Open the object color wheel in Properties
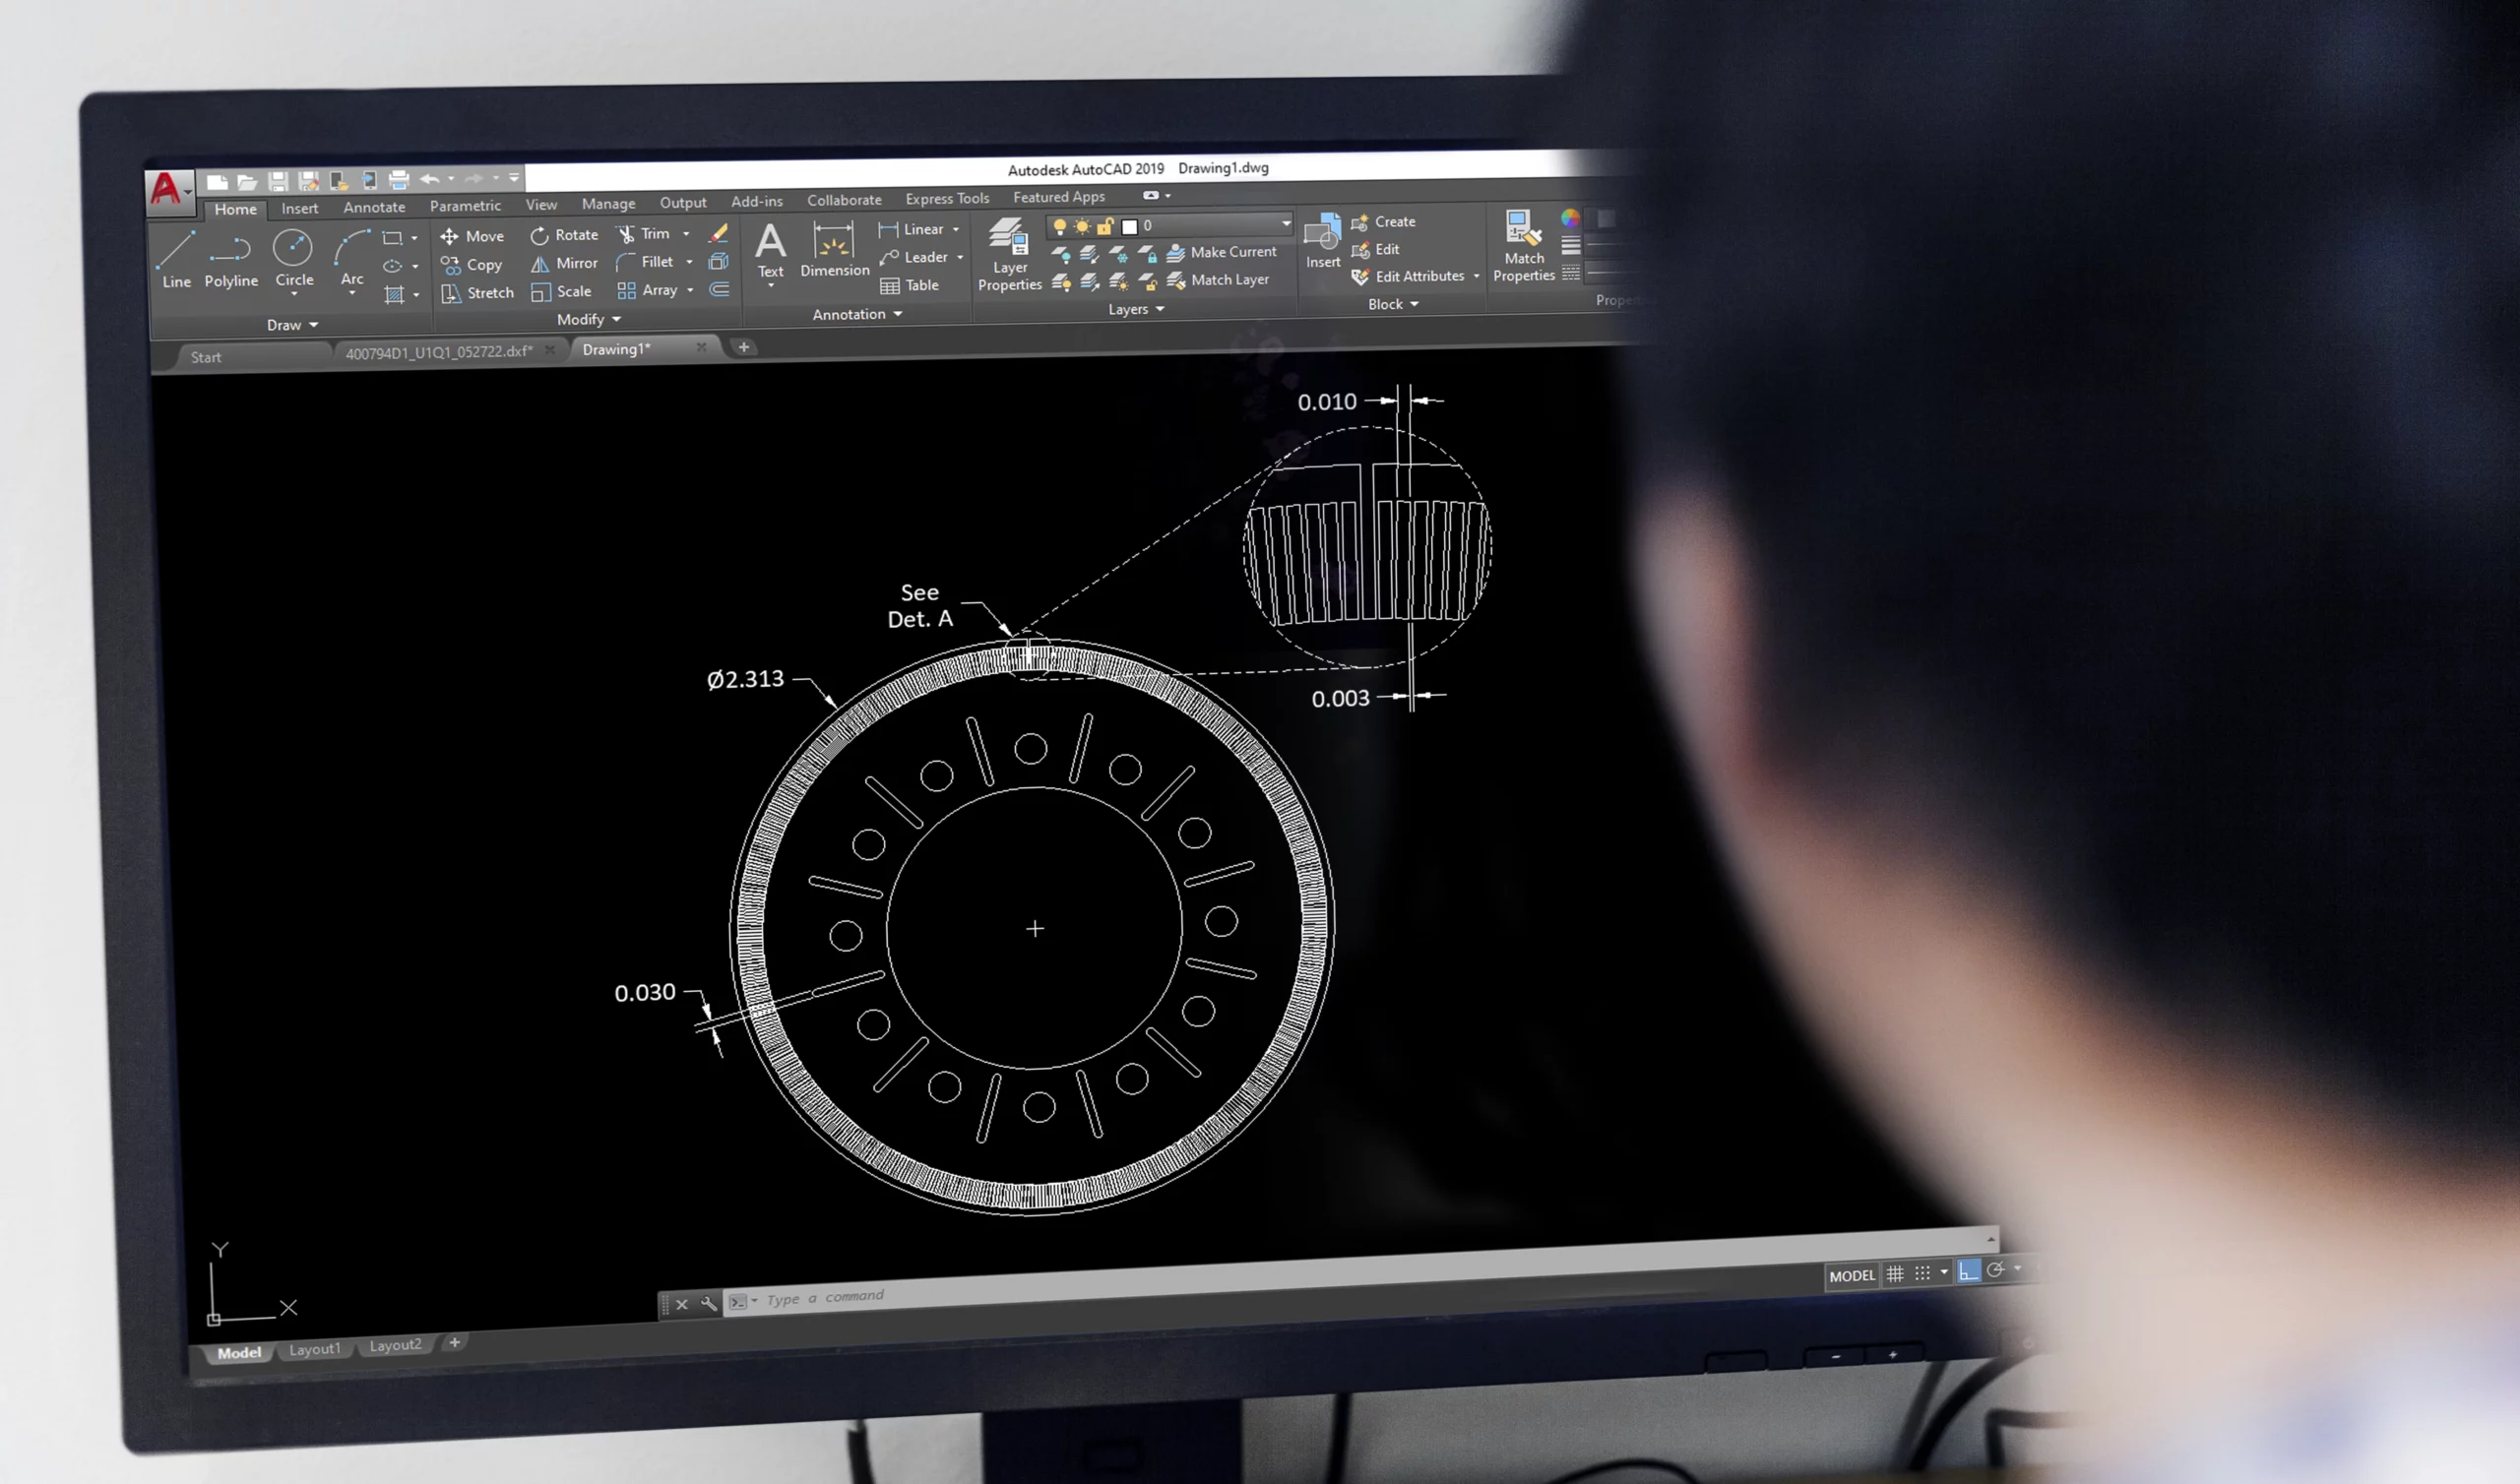 (1570, 218)
